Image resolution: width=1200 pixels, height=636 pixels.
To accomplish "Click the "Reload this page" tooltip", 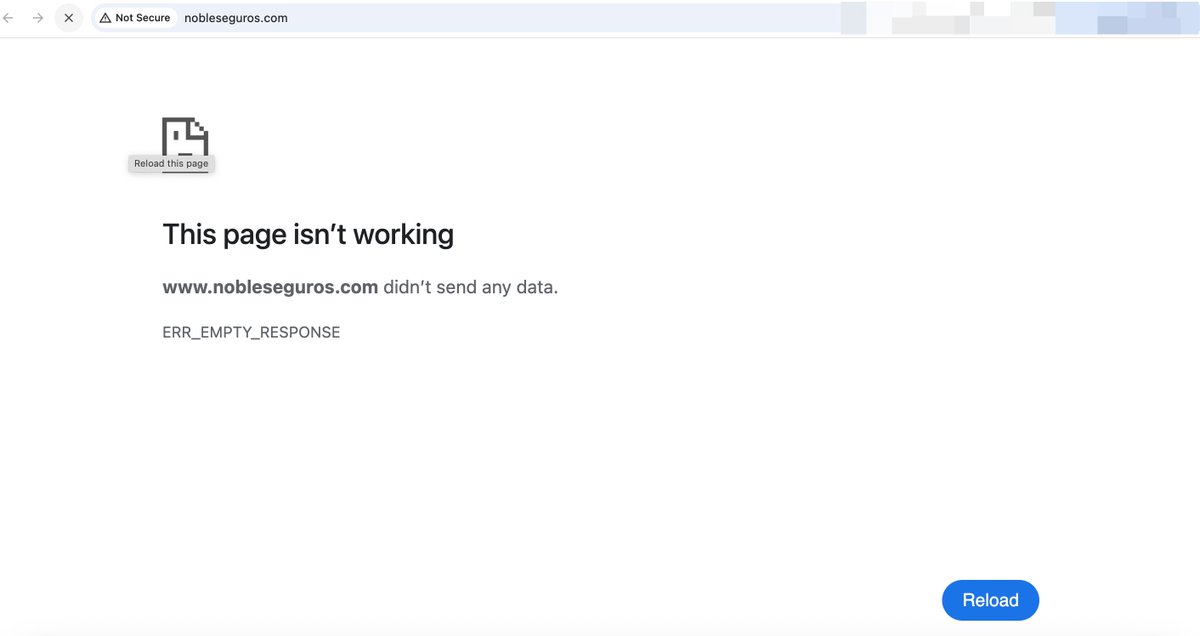I will point(171,163).
